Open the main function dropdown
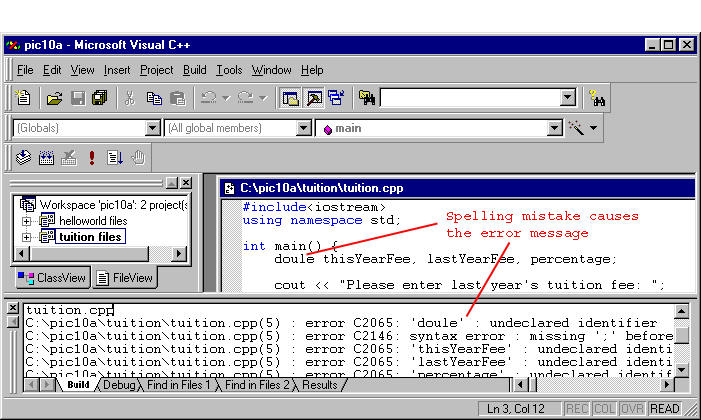Viewport: 701px width, 420px height. 554,128
